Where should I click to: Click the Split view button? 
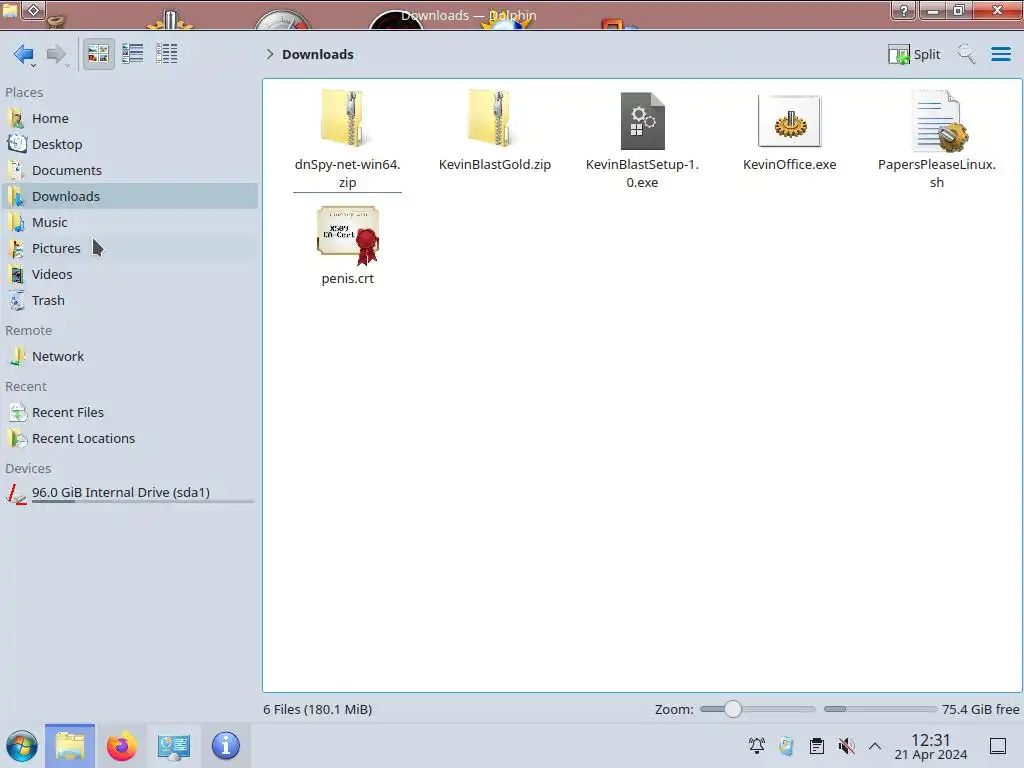coord(914,54)
